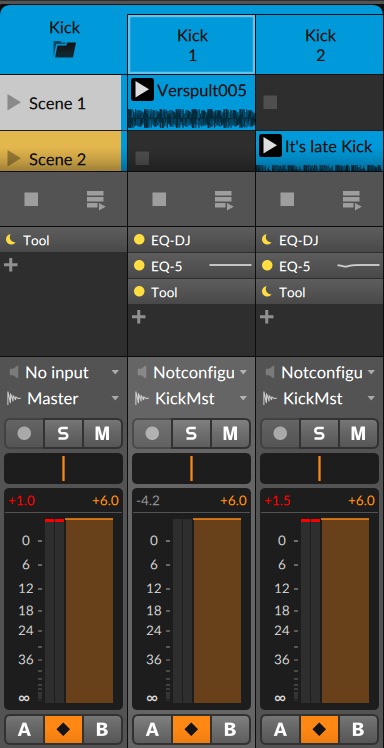Select the Kick 1 track header

192,44
